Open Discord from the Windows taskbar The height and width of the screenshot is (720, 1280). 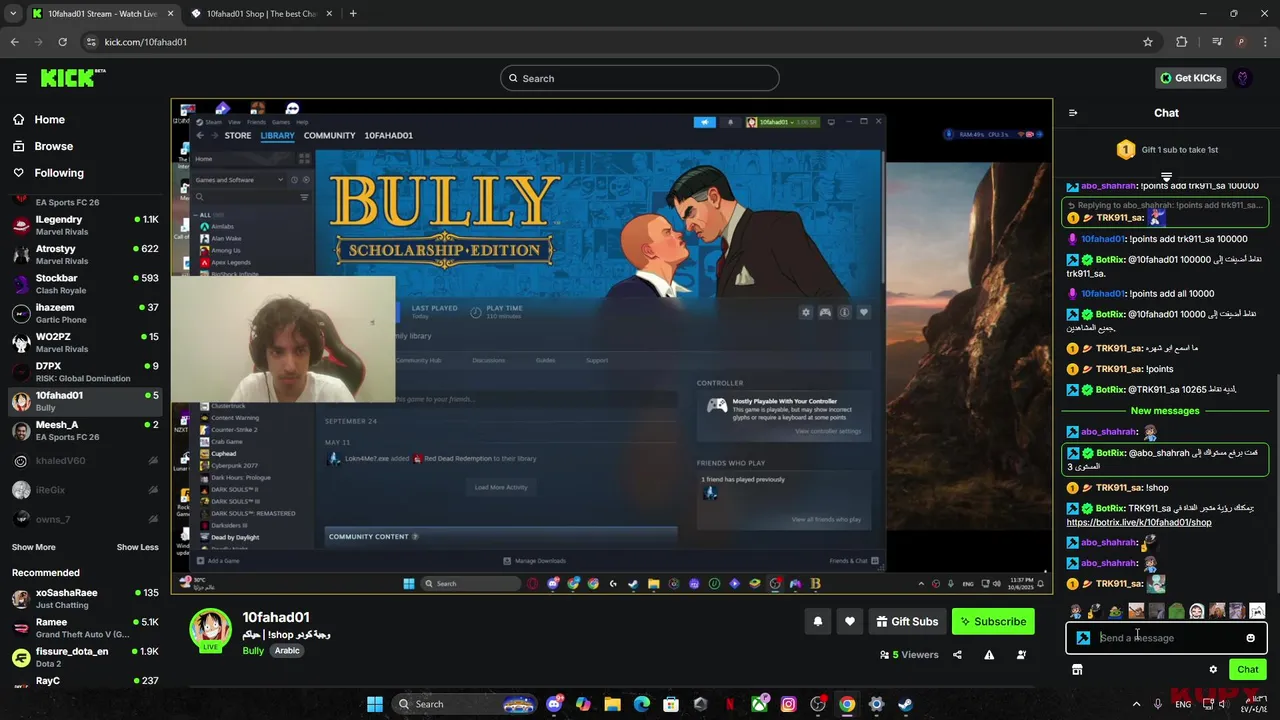[554, 704]
